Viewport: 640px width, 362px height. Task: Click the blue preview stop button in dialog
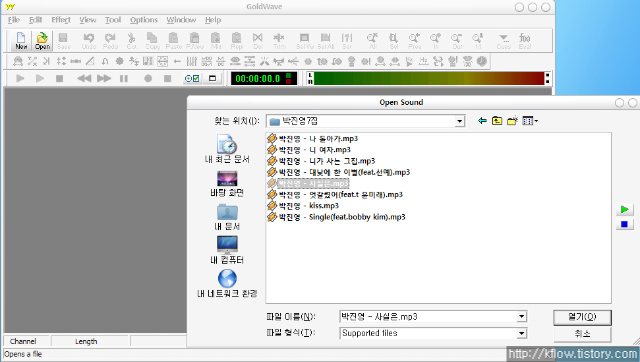[624, 224]
